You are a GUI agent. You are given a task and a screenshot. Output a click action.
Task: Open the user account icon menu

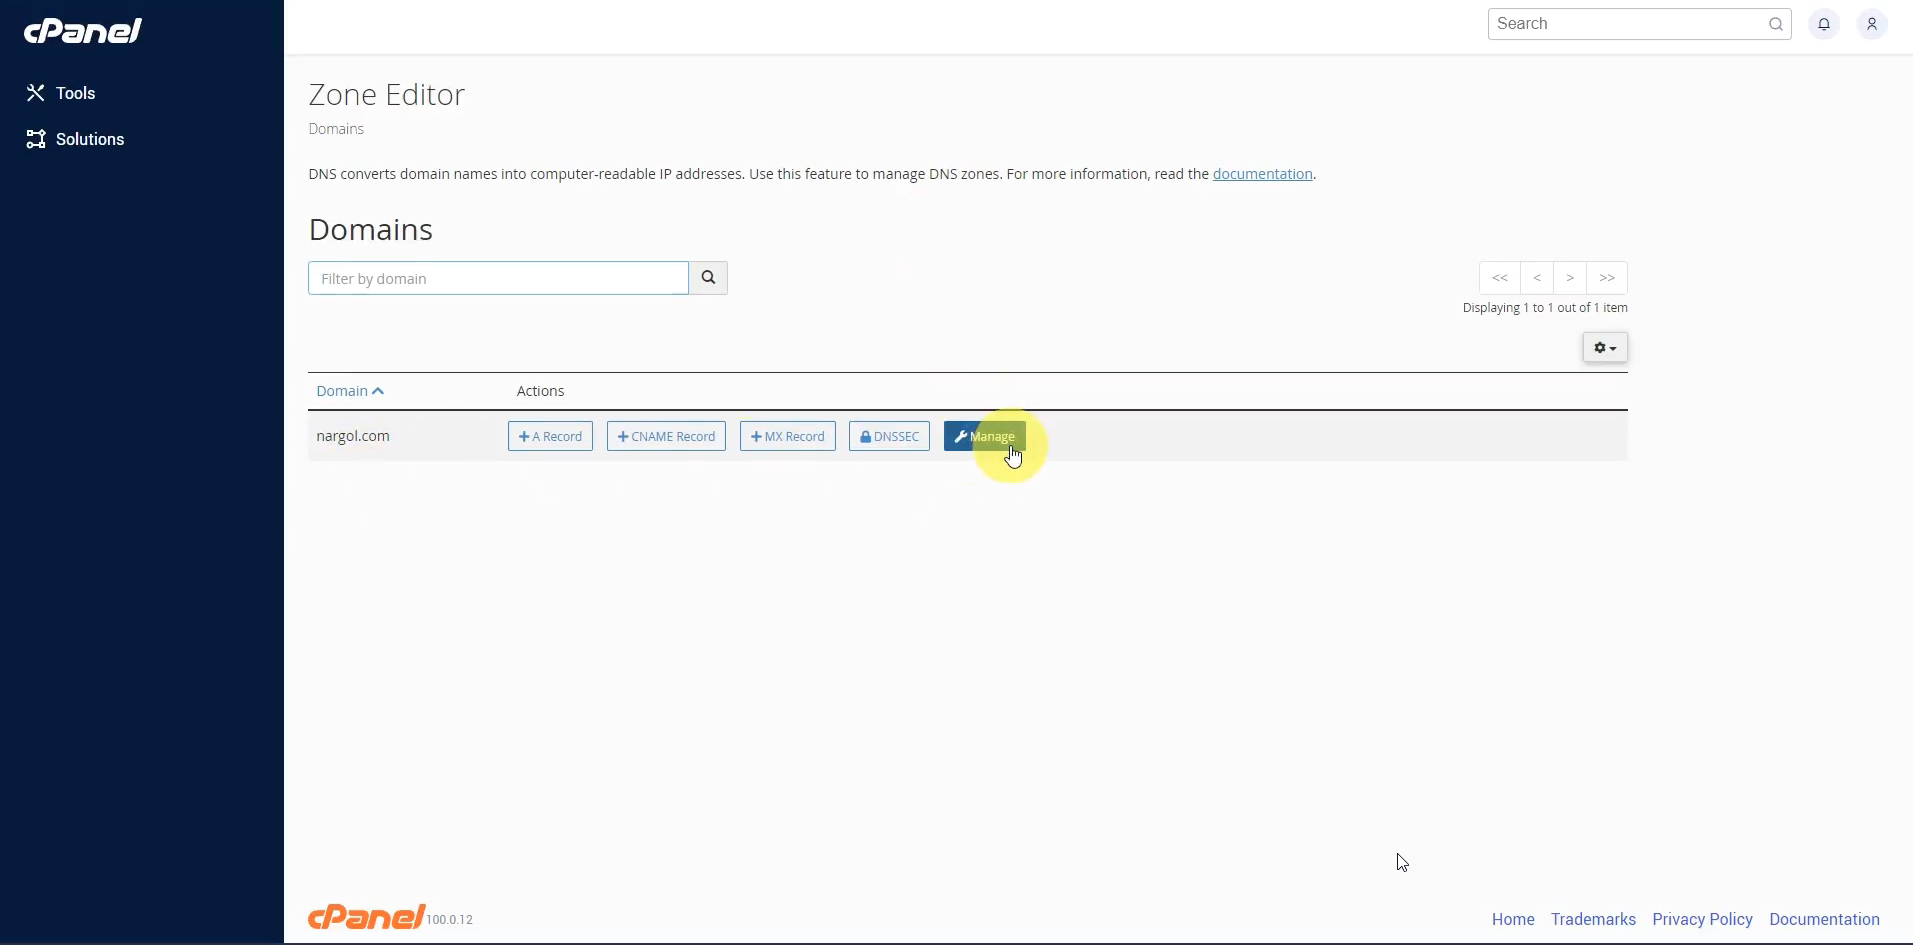pos(1872,24)
